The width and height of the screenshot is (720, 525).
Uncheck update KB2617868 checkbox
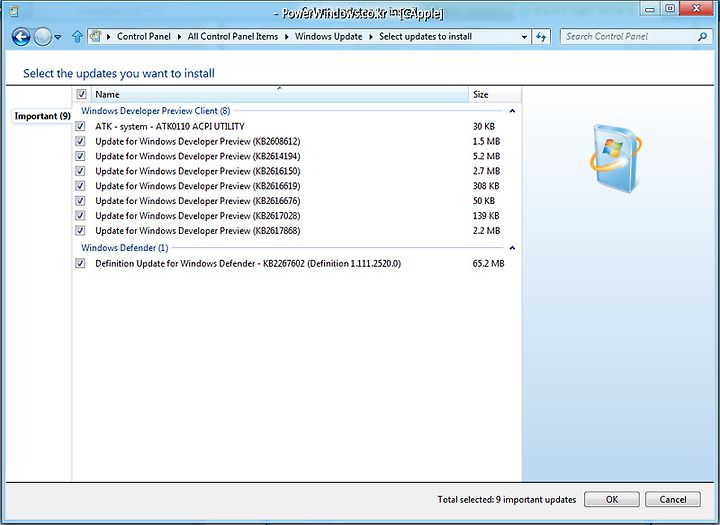point(80,230)
